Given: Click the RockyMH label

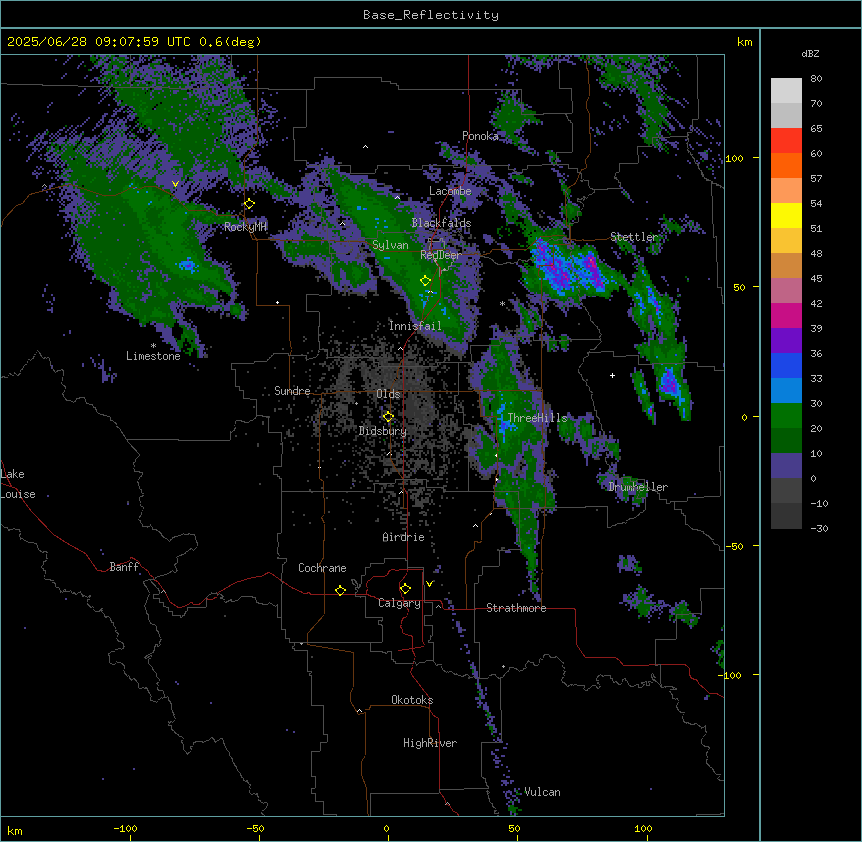Looking at the screenshot, I should click(245, 227).
